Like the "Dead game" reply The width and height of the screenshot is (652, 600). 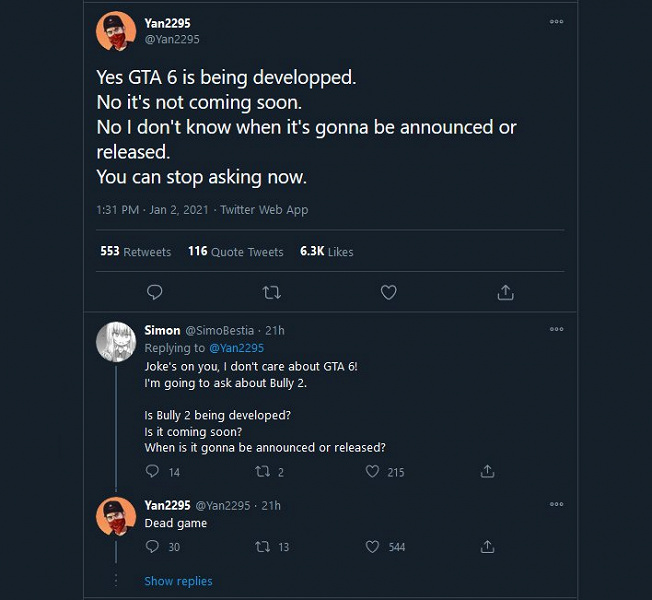372,547
